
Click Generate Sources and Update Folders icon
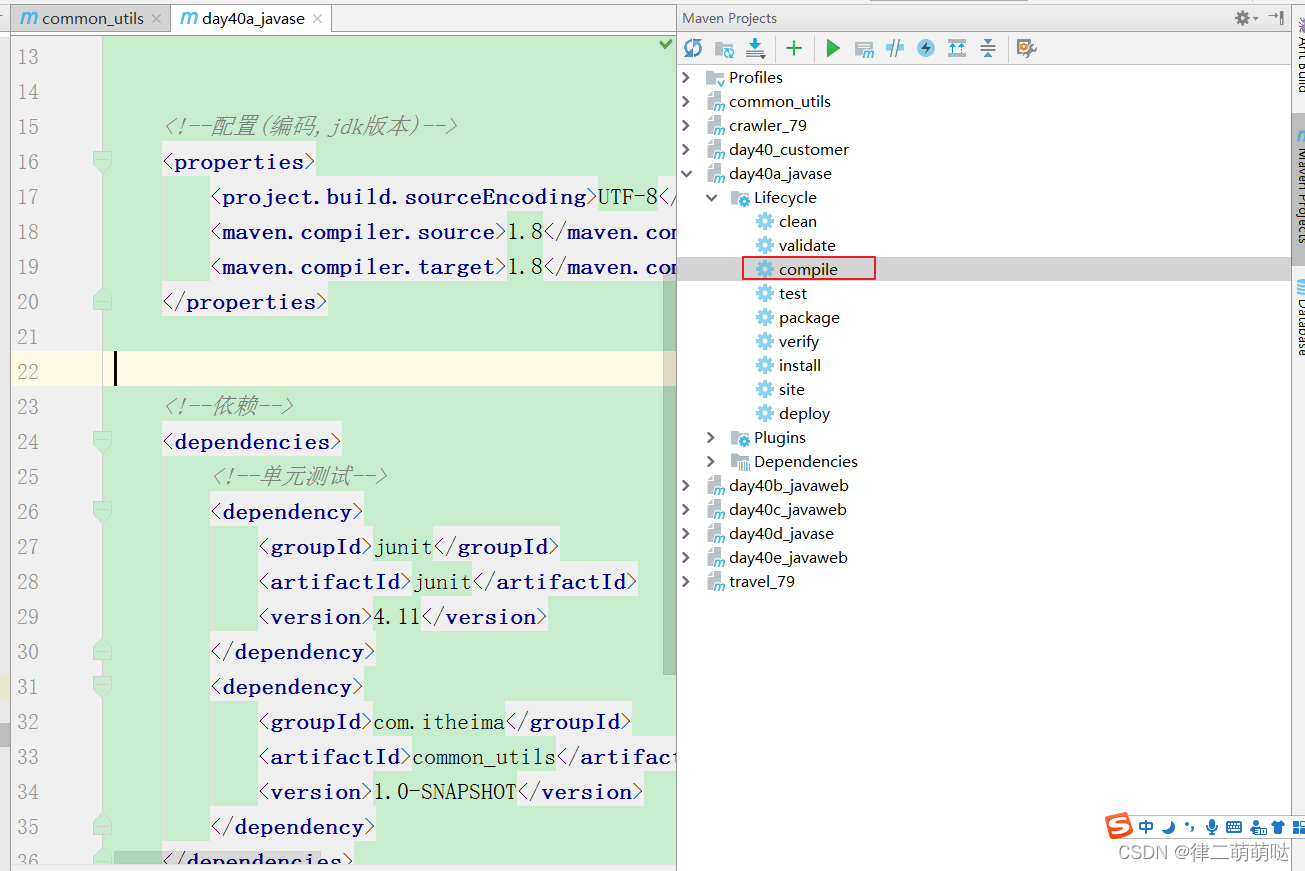point(725,48)
